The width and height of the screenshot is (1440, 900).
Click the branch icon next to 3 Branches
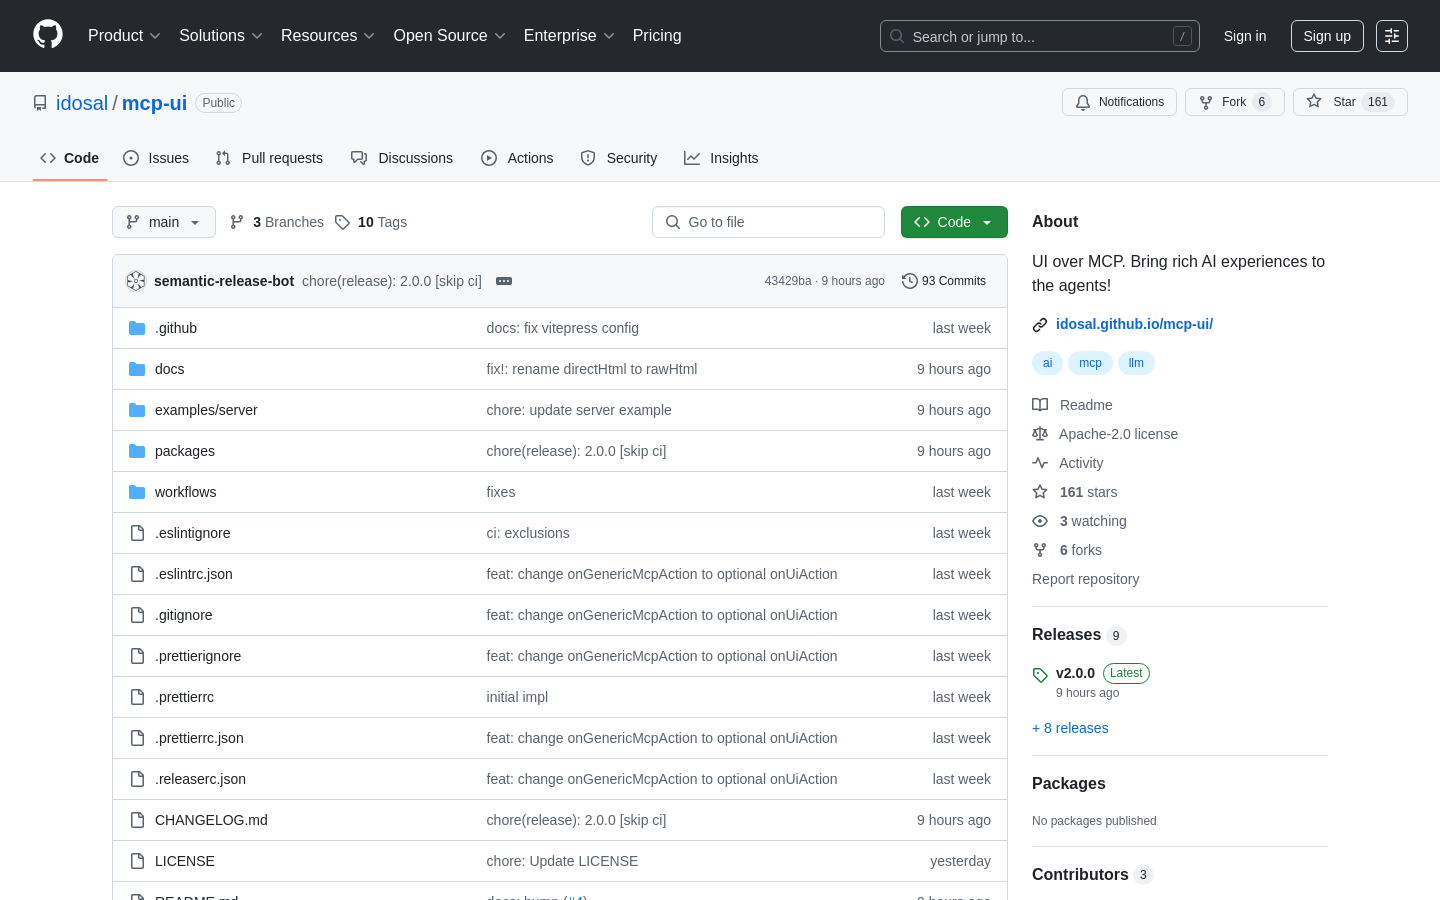[x=237, y=222]
